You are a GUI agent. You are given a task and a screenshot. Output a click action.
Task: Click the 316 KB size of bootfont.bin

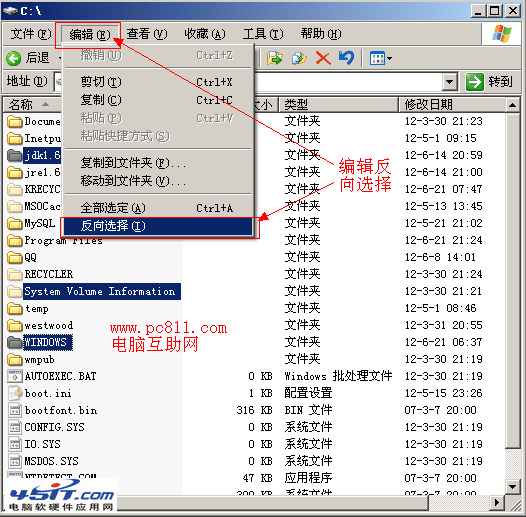(254, 410)
